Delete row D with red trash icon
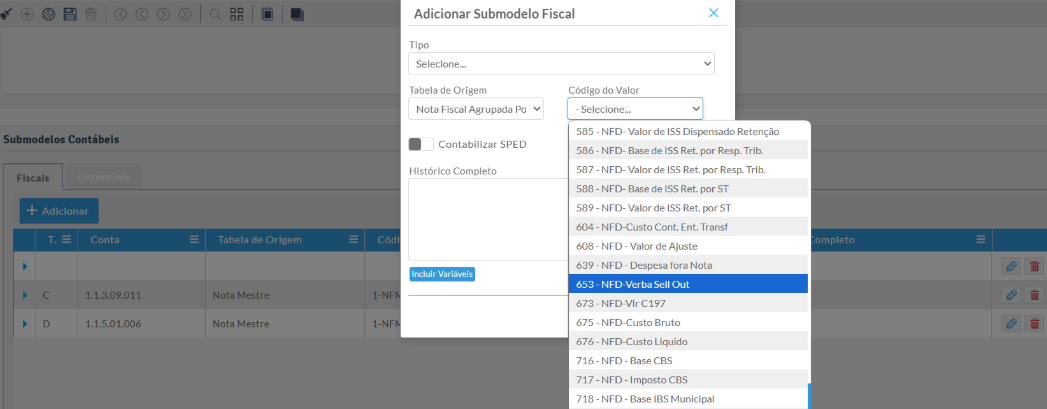The width and height of the screenshot is (1047, 409). coord(1034,324)
